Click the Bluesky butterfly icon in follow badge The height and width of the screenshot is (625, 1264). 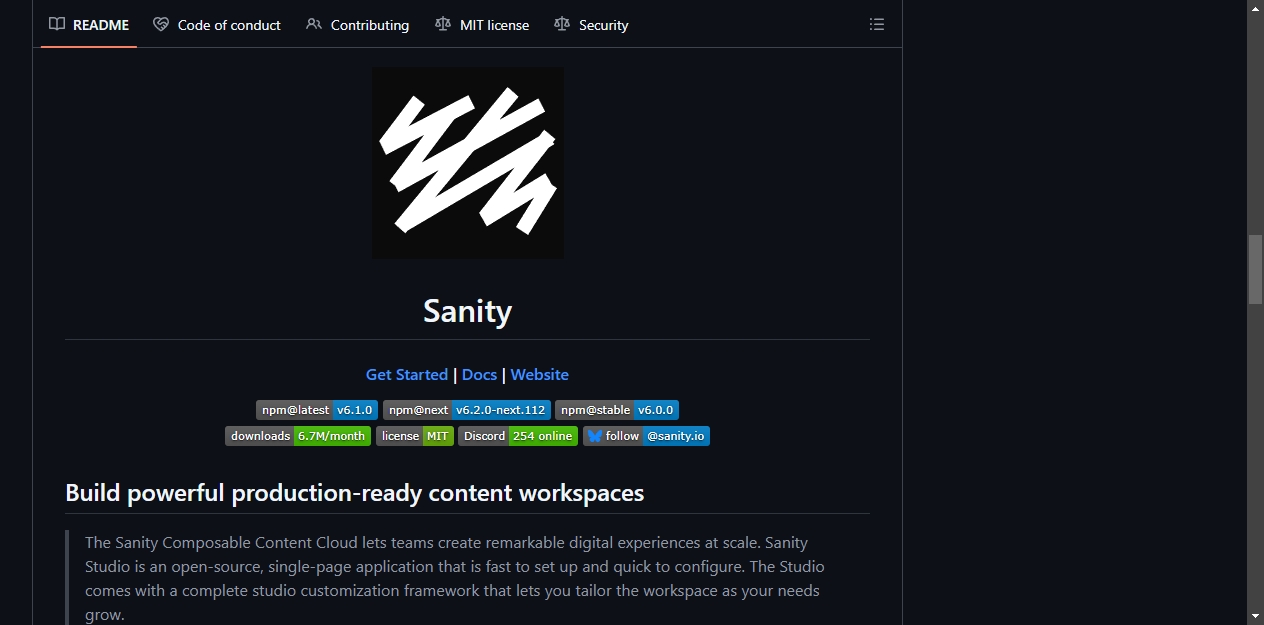595,436
